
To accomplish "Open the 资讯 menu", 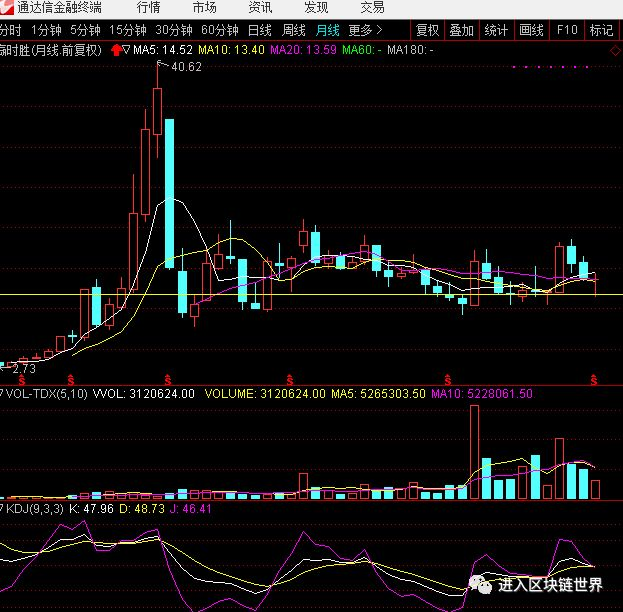I will pos(261,8).
